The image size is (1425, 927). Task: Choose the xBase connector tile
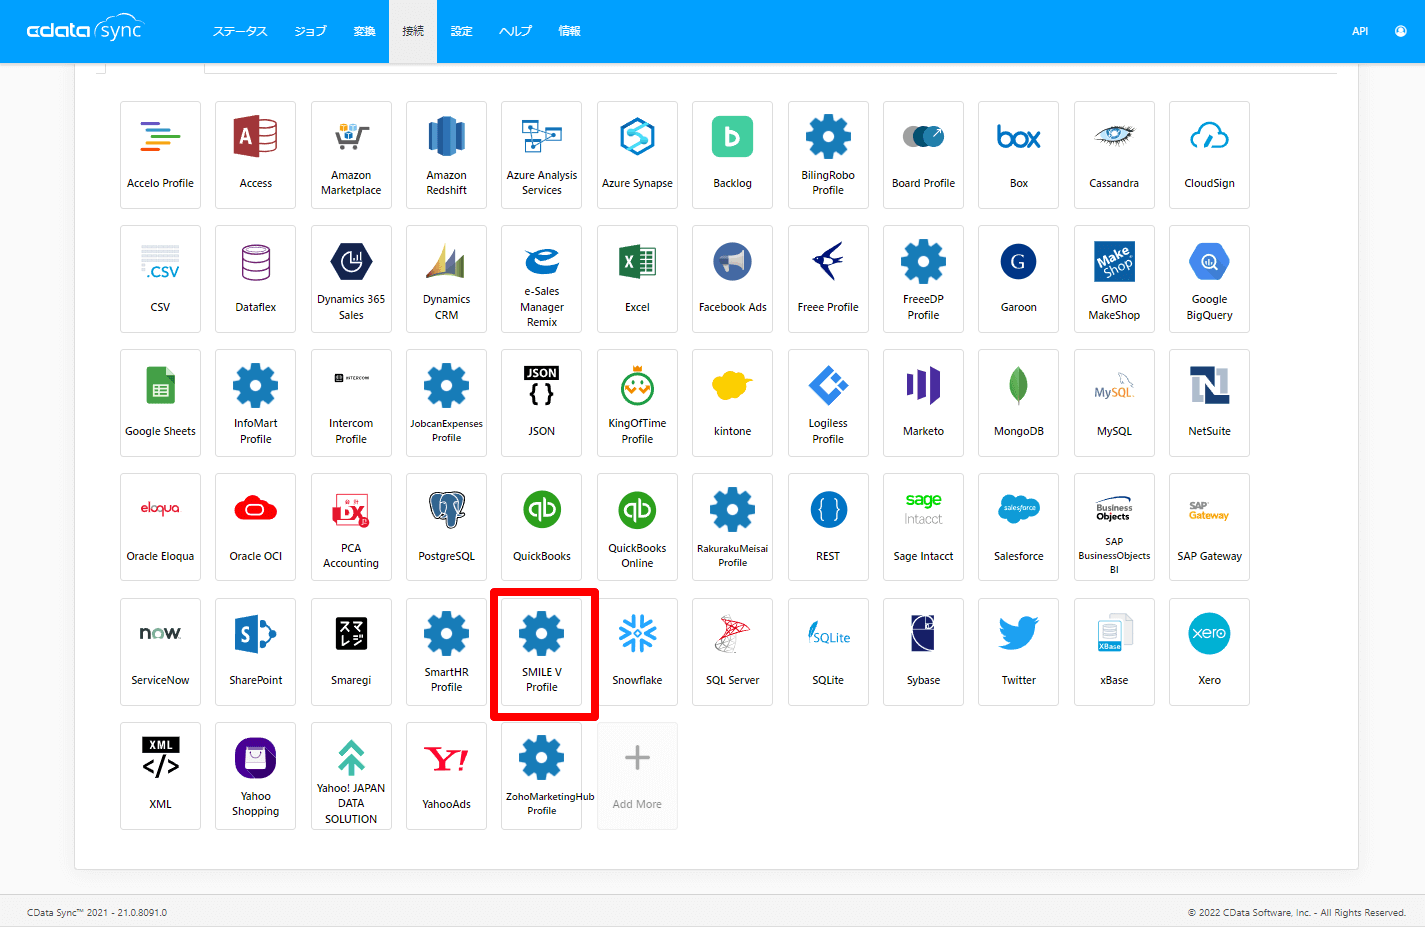coord(1114,652)
